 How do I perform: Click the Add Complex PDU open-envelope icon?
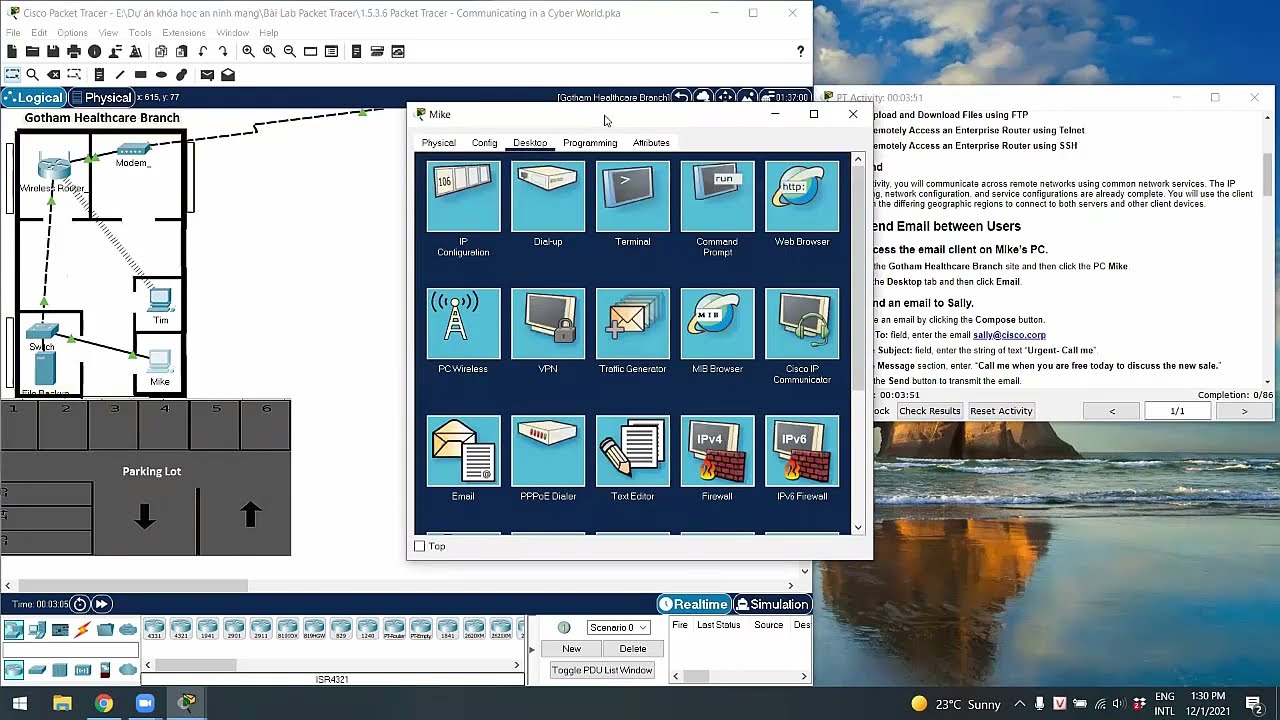coord(228,74)
